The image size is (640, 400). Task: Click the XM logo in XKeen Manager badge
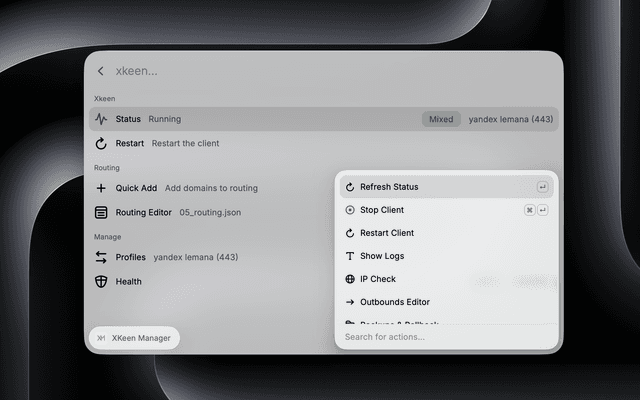pyautogui.click(x=101, y=338)
